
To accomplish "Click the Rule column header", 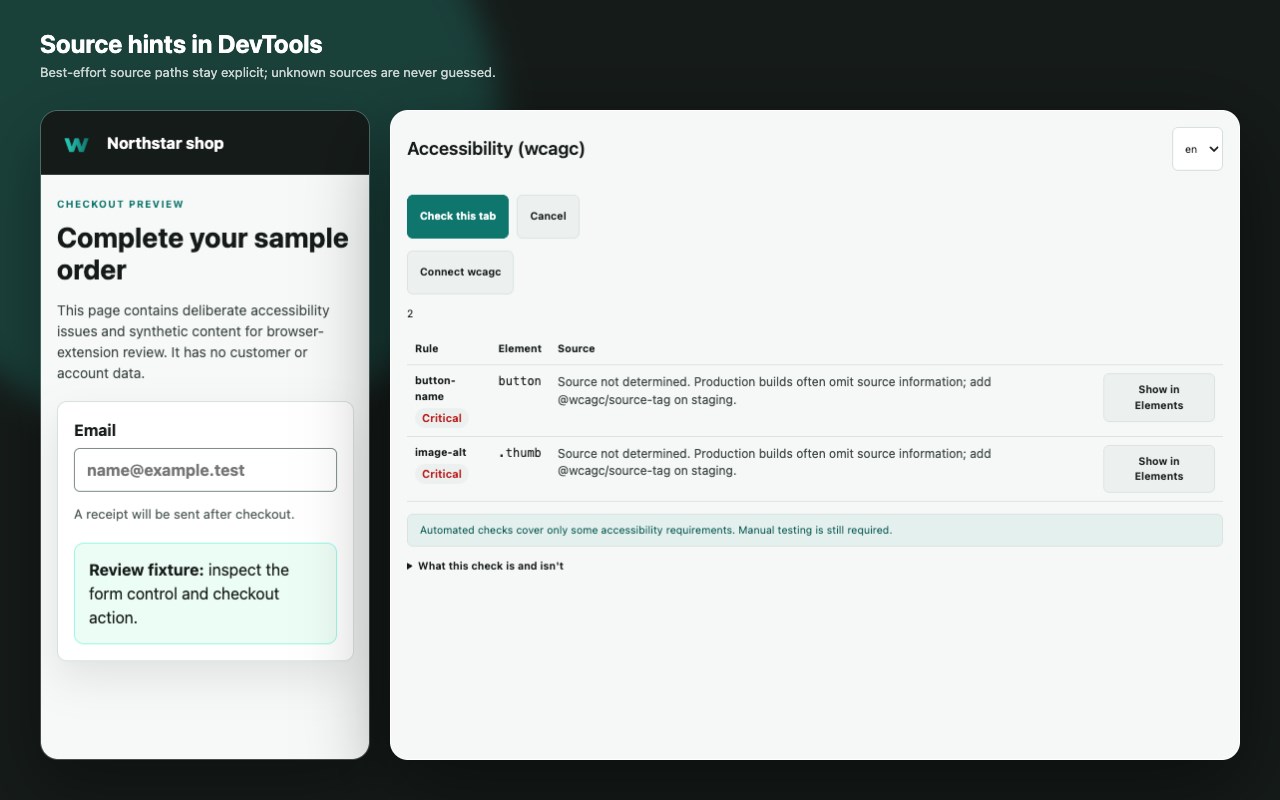I will 427,349.
